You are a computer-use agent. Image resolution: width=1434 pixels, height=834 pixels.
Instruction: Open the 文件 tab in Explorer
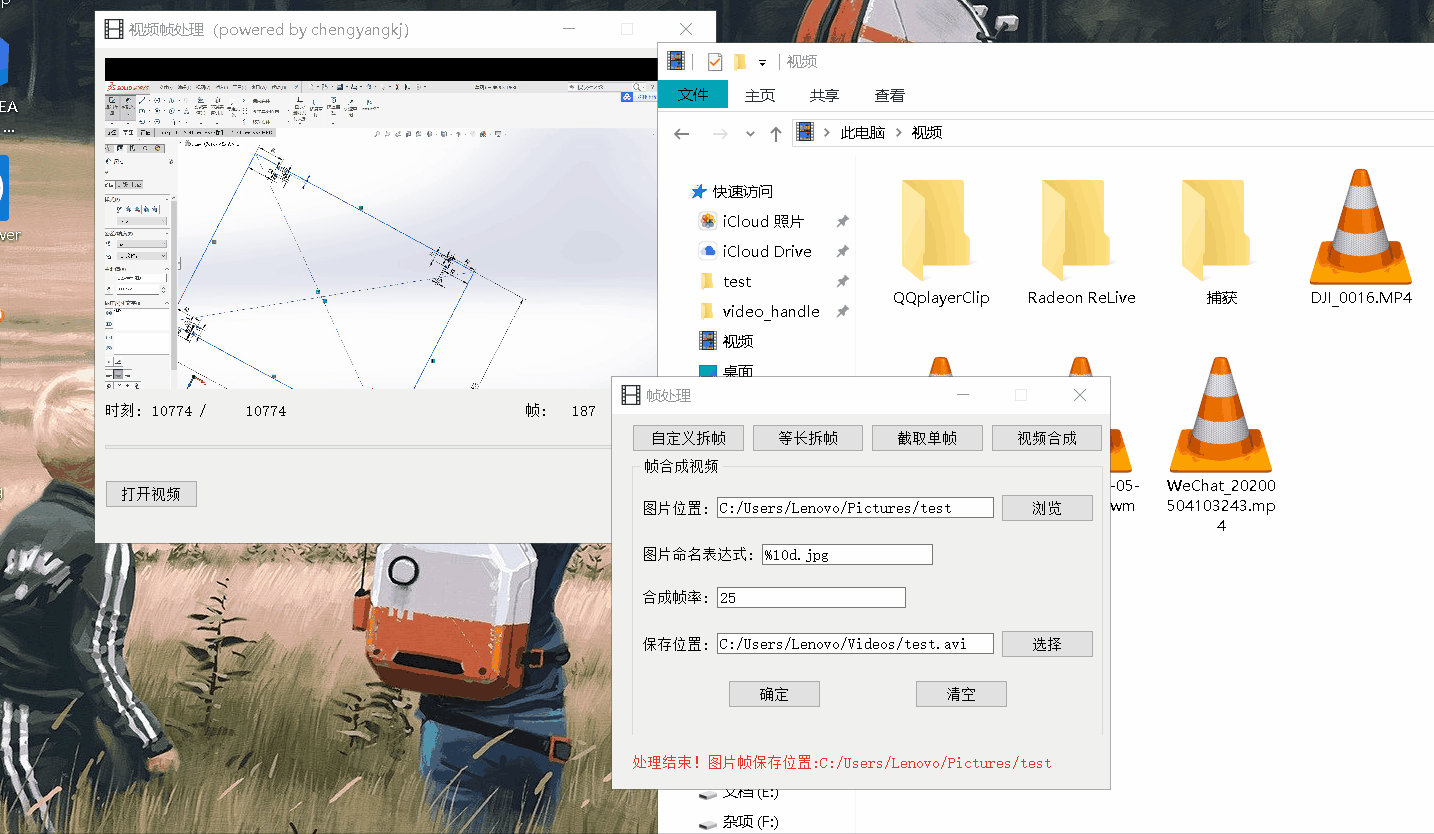click(693, 95)
